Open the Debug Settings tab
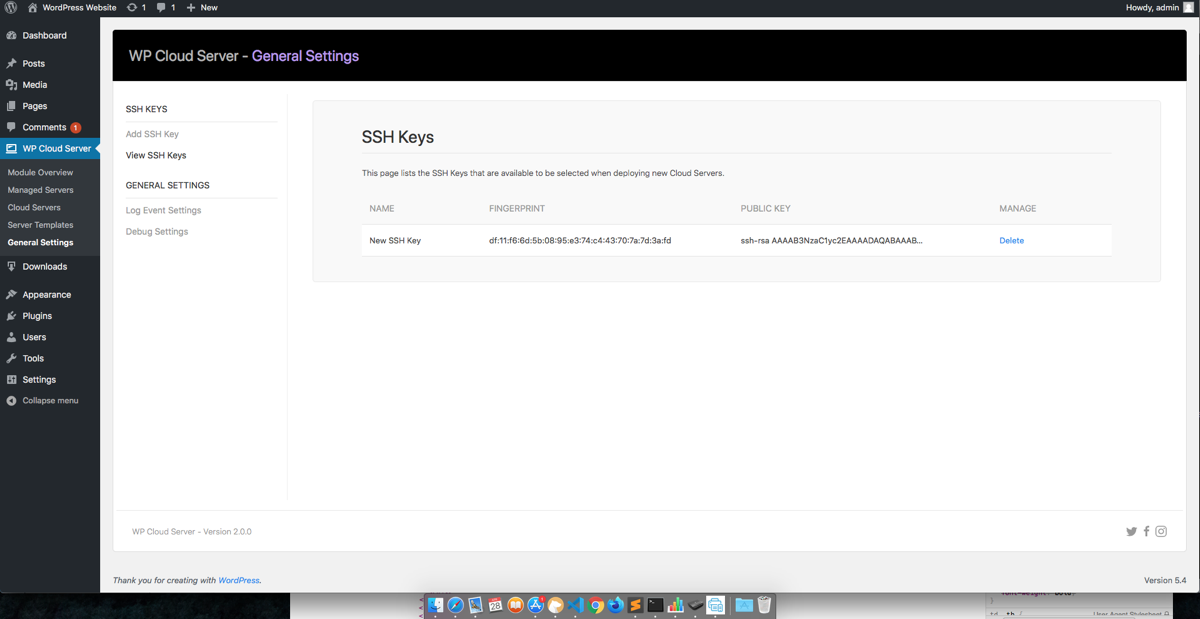The width and height of the screenshot is (1200, 619). coord(157,232)
